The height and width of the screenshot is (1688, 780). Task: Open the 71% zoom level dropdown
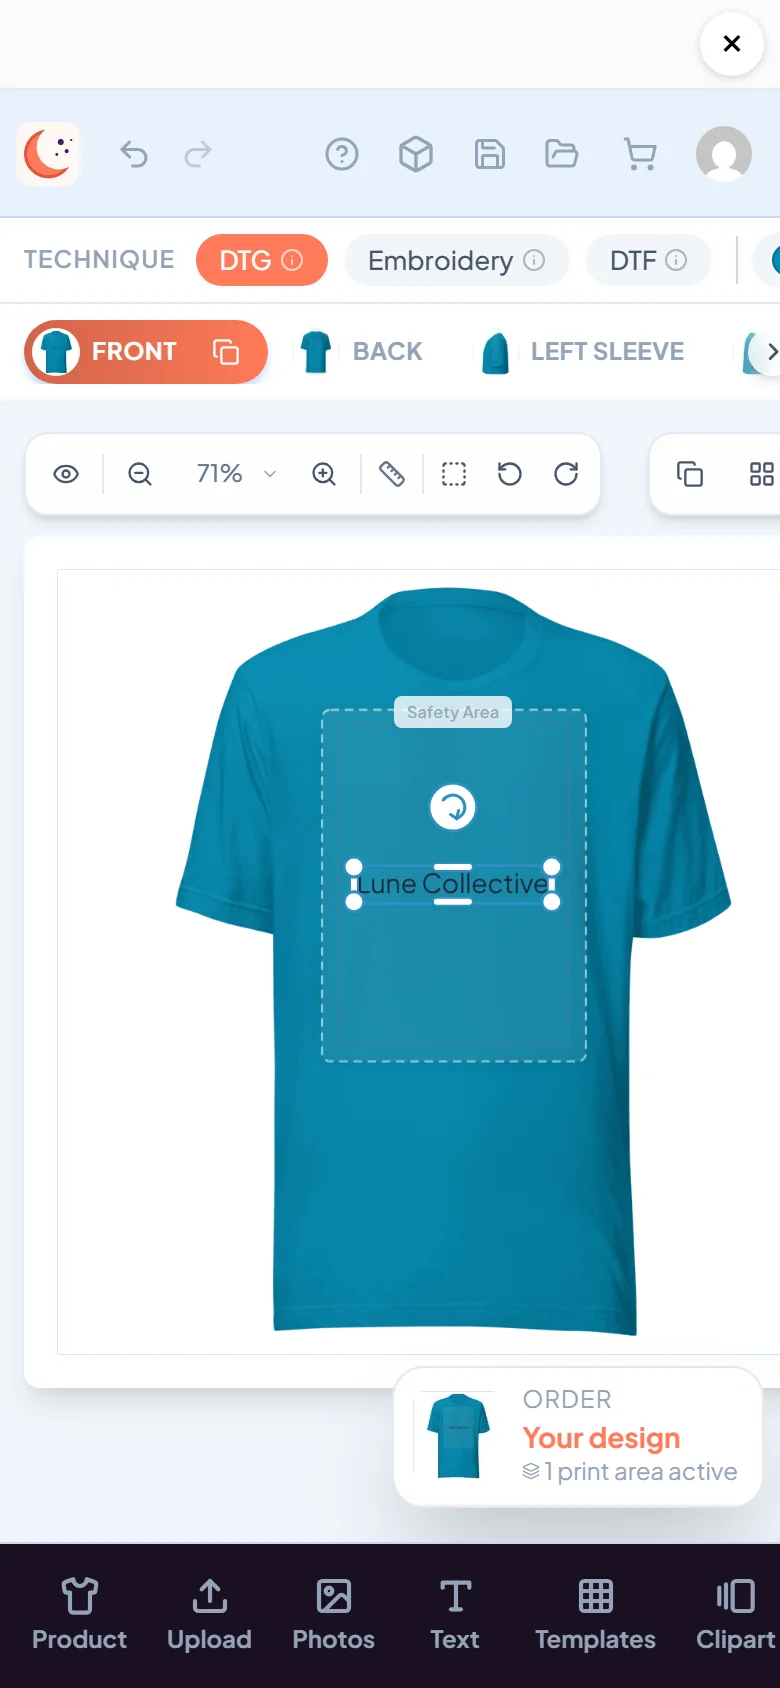[x=236, y=474]
